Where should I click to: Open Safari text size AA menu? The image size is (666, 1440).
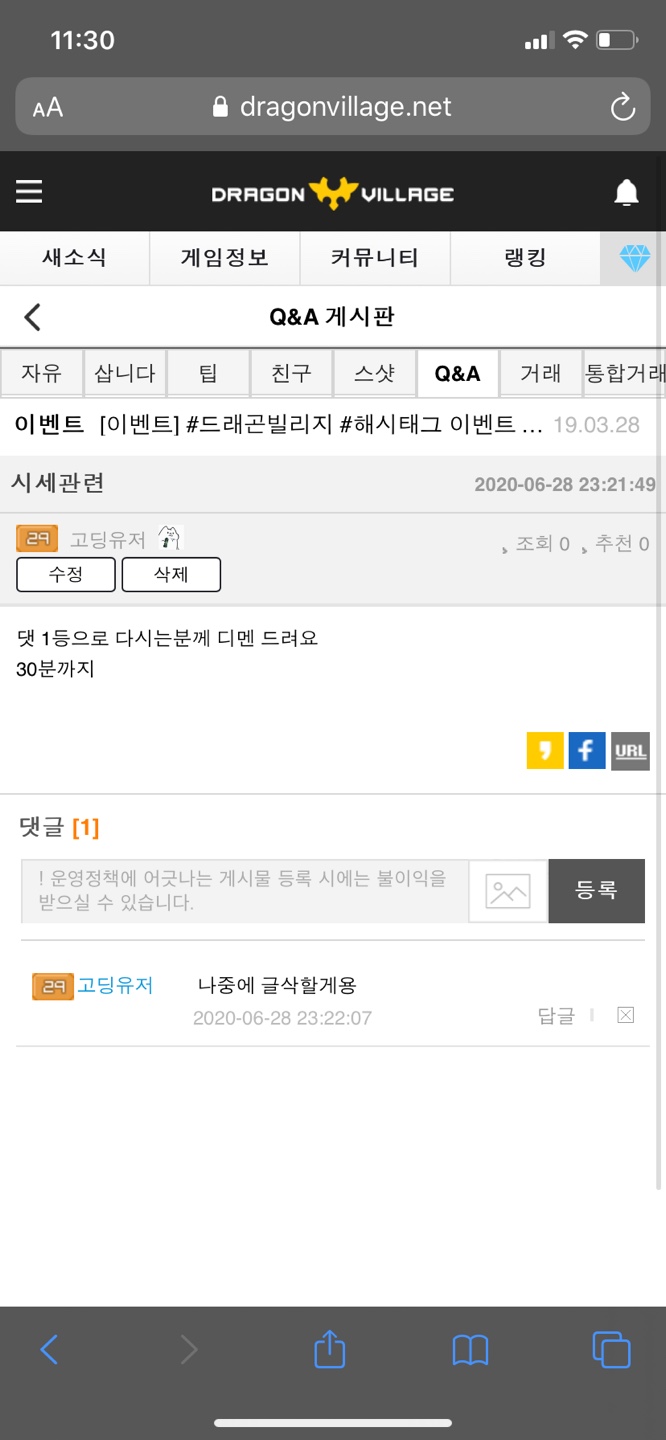pyautogui.click(x=47, y=107)
